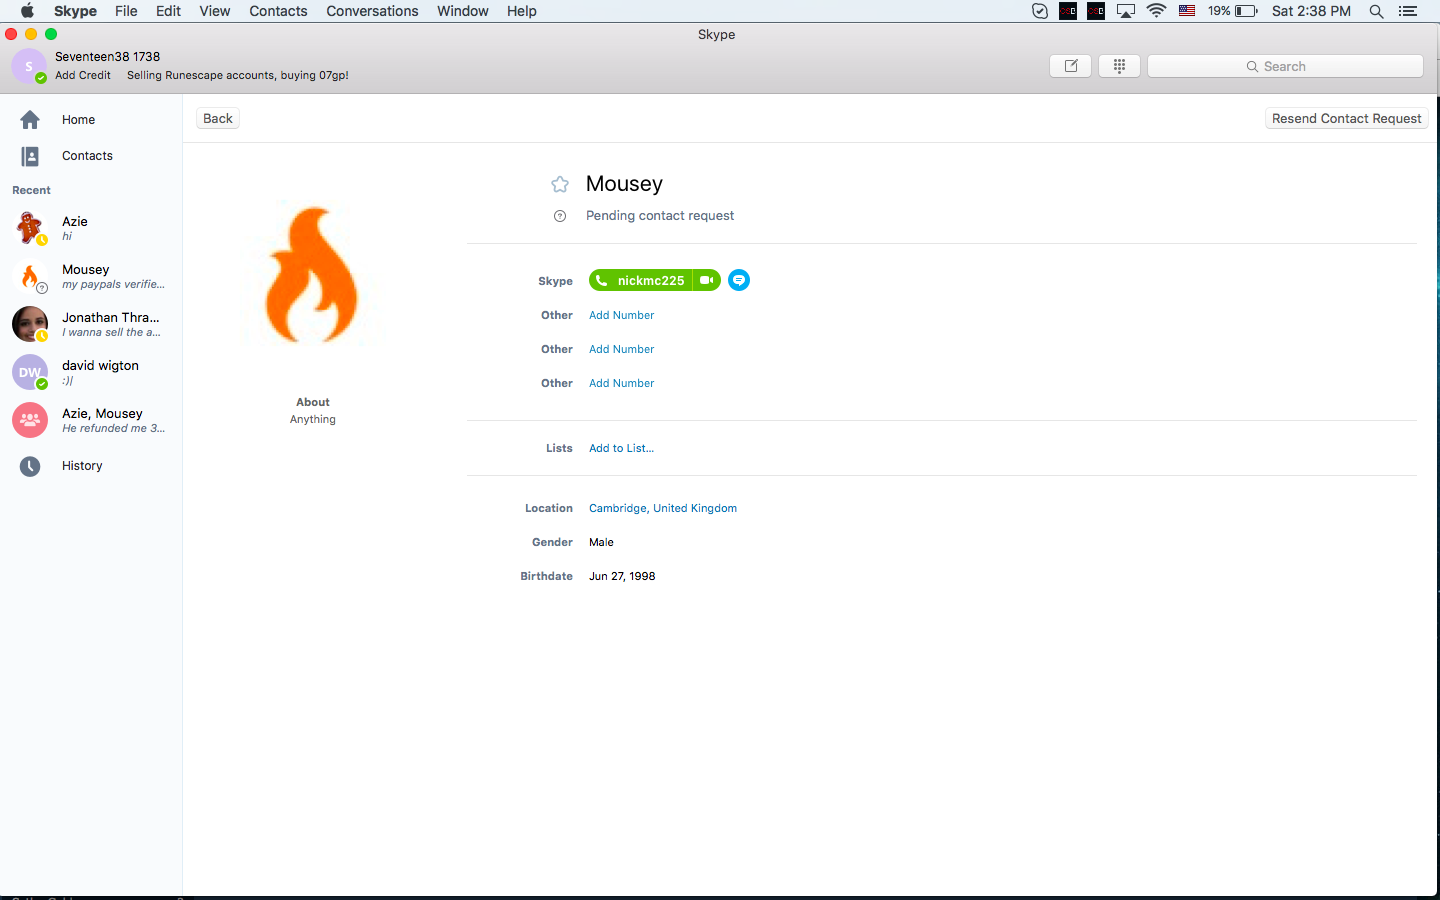Click the gender value Male
The image size is (1440, 900).
(601, 542)
